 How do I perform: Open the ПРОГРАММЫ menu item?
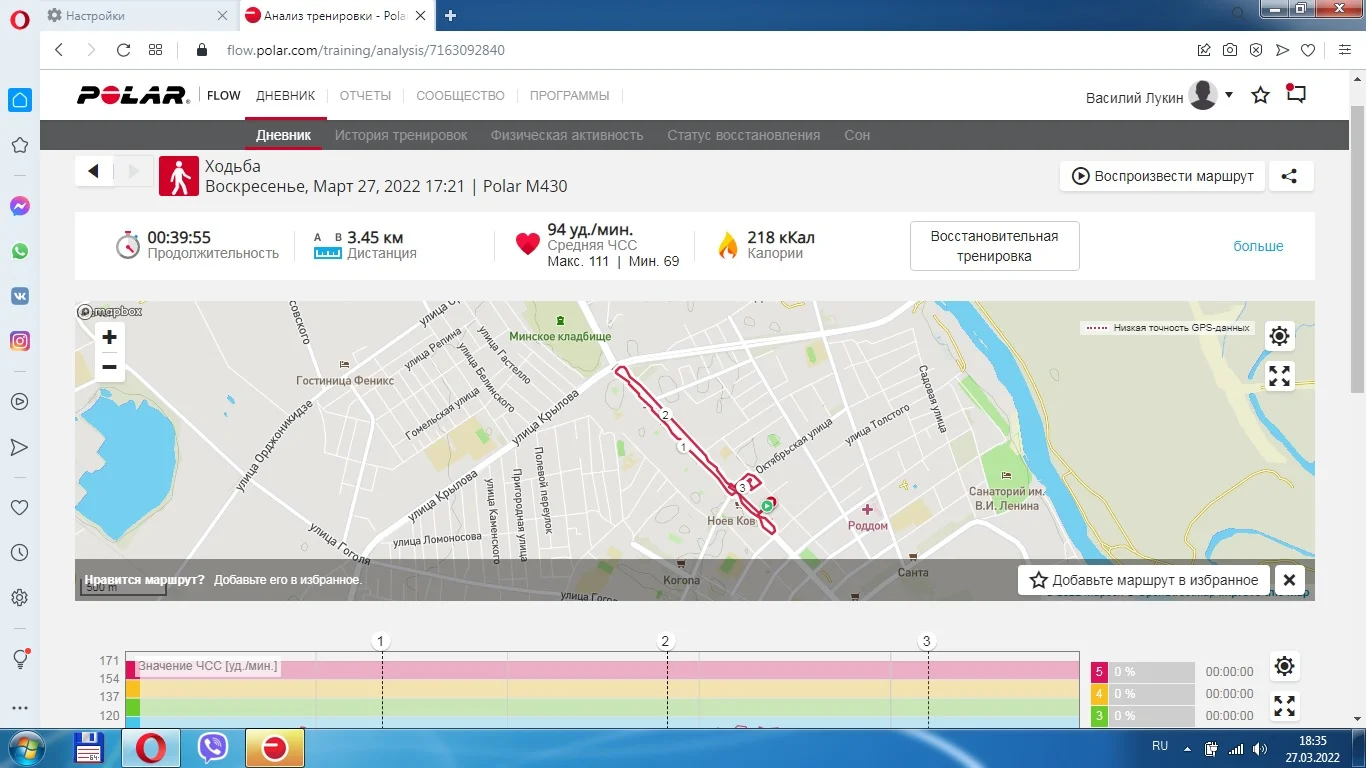(x=570, y=96)
